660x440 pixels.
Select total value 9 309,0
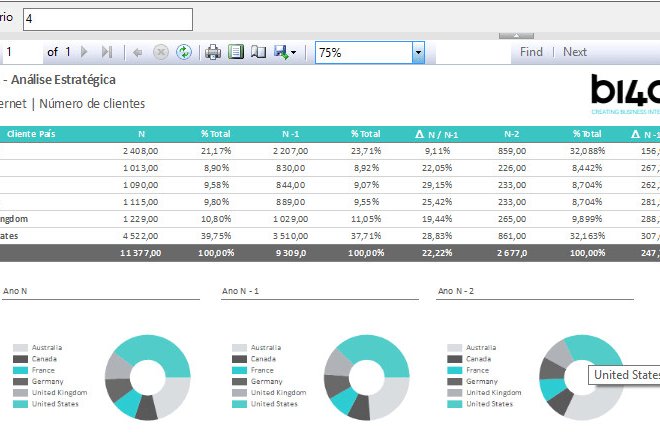click(291, 253)
